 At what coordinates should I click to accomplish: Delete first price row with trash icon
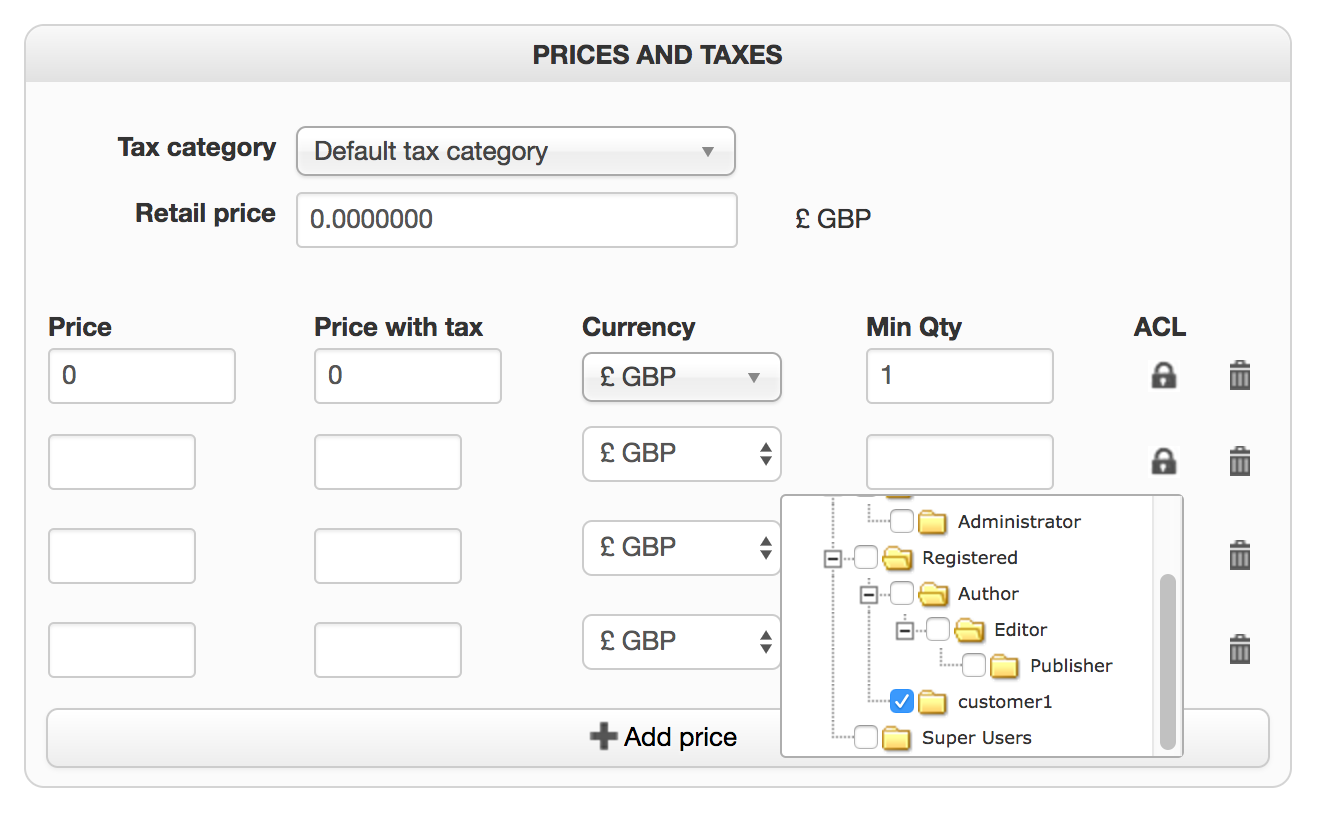(x=1239, y=376)
